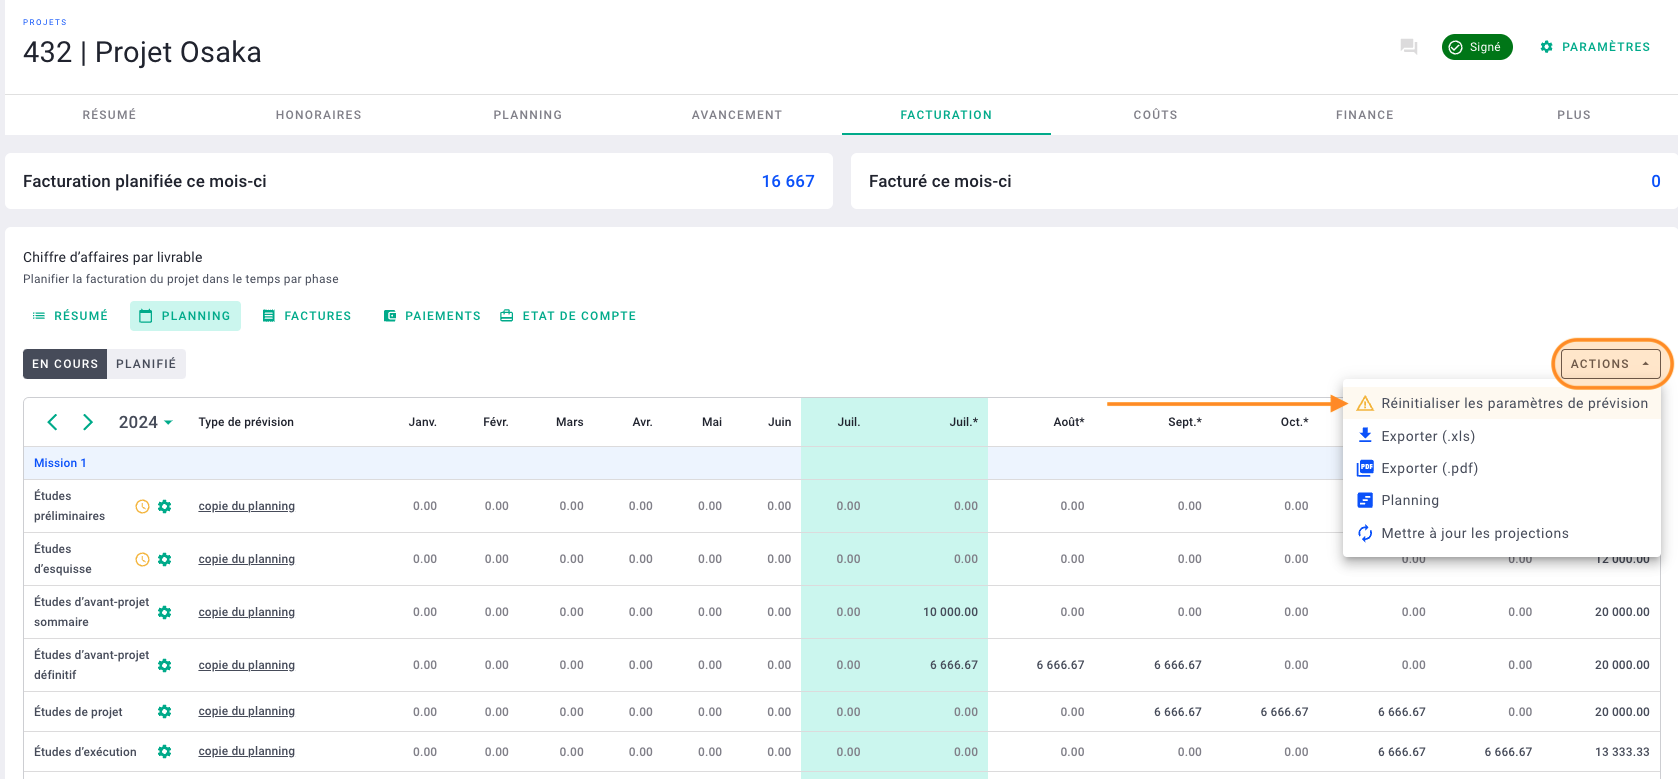Click the clock icon on Études d'esquisse row
The height and width of the screenshot is (779, 1678).
[x=143, y=560]
